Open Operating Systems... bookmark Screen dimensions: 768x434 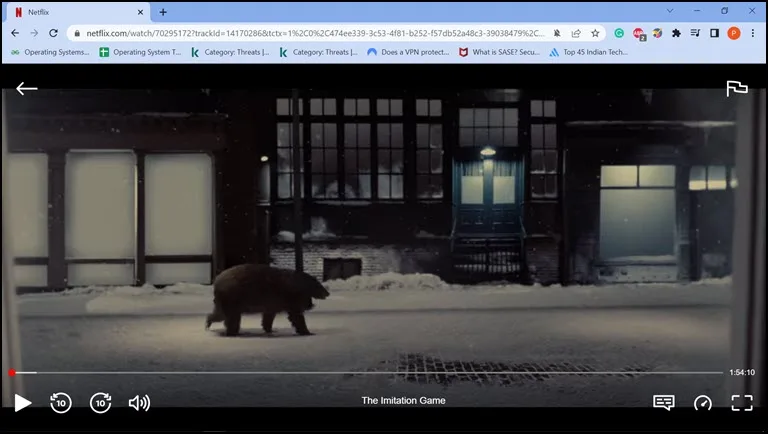click(x=50, y=52)
